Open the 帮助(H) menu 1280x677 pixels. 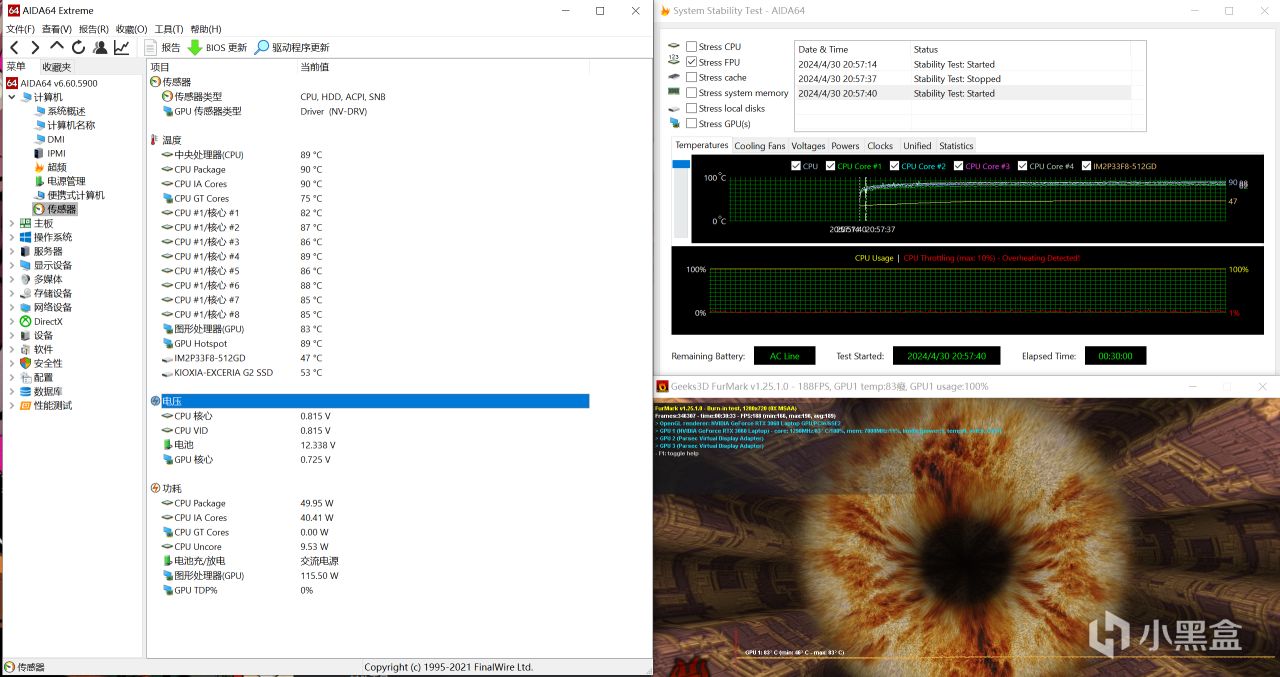click(206, 29)
